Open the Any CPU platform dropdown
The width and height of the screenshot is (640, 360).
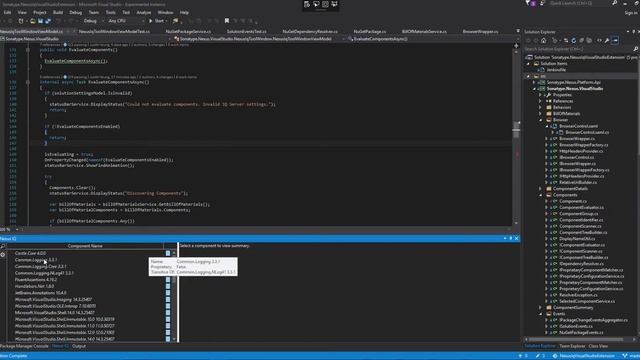tap(126, 21)
